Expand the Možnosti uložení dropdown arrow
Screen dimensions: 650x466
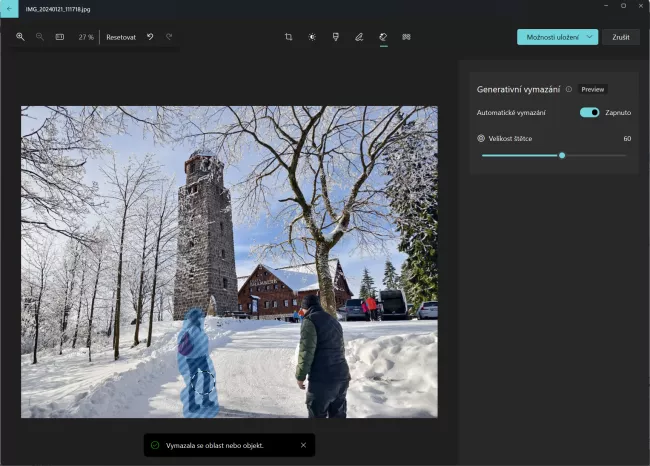pos(590,37)
